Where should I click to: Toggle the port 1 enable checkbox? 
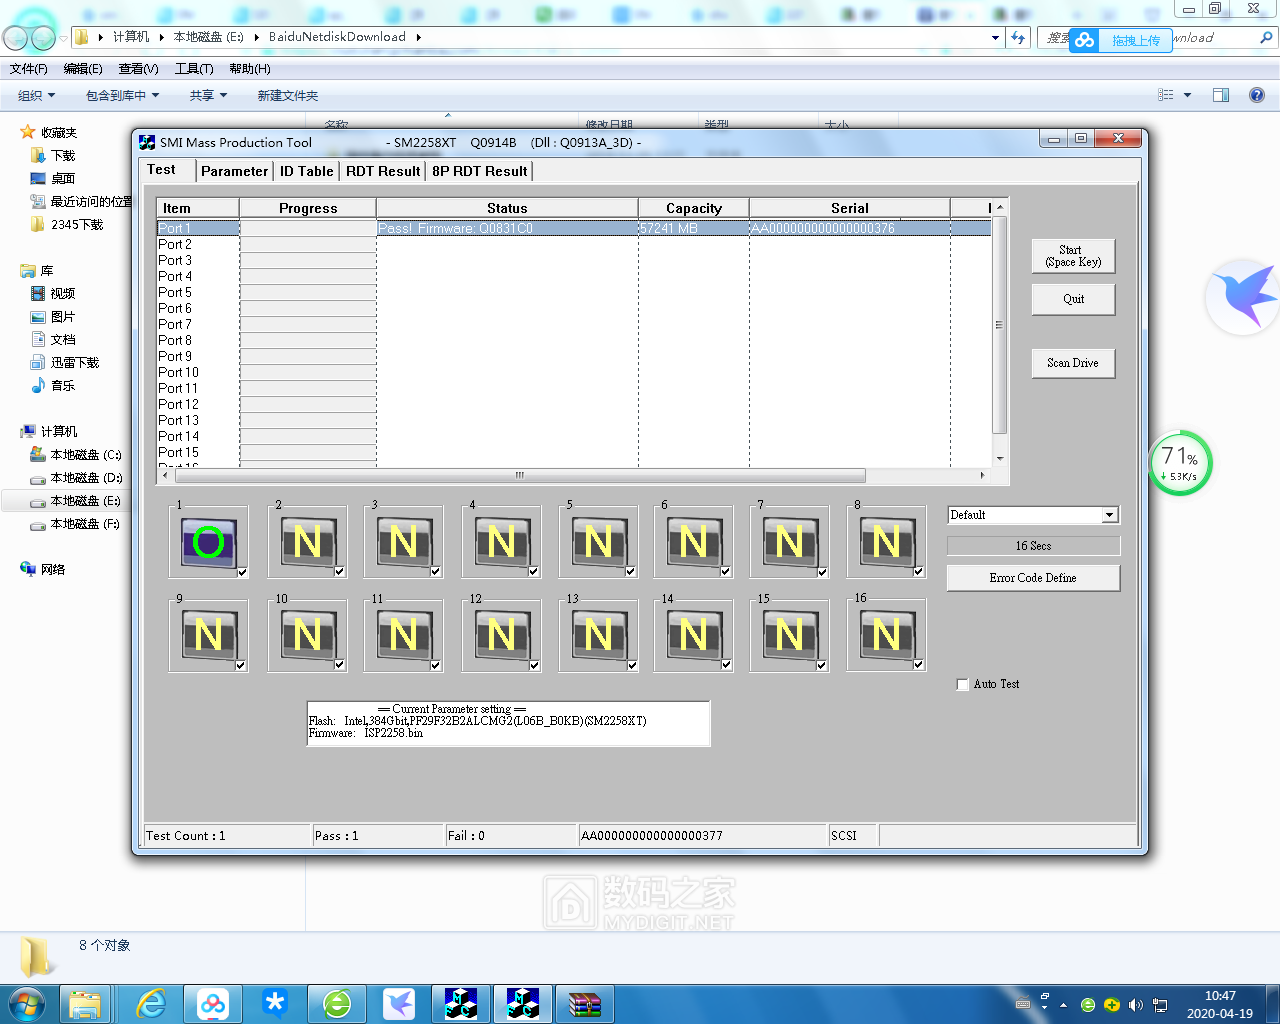243,573
